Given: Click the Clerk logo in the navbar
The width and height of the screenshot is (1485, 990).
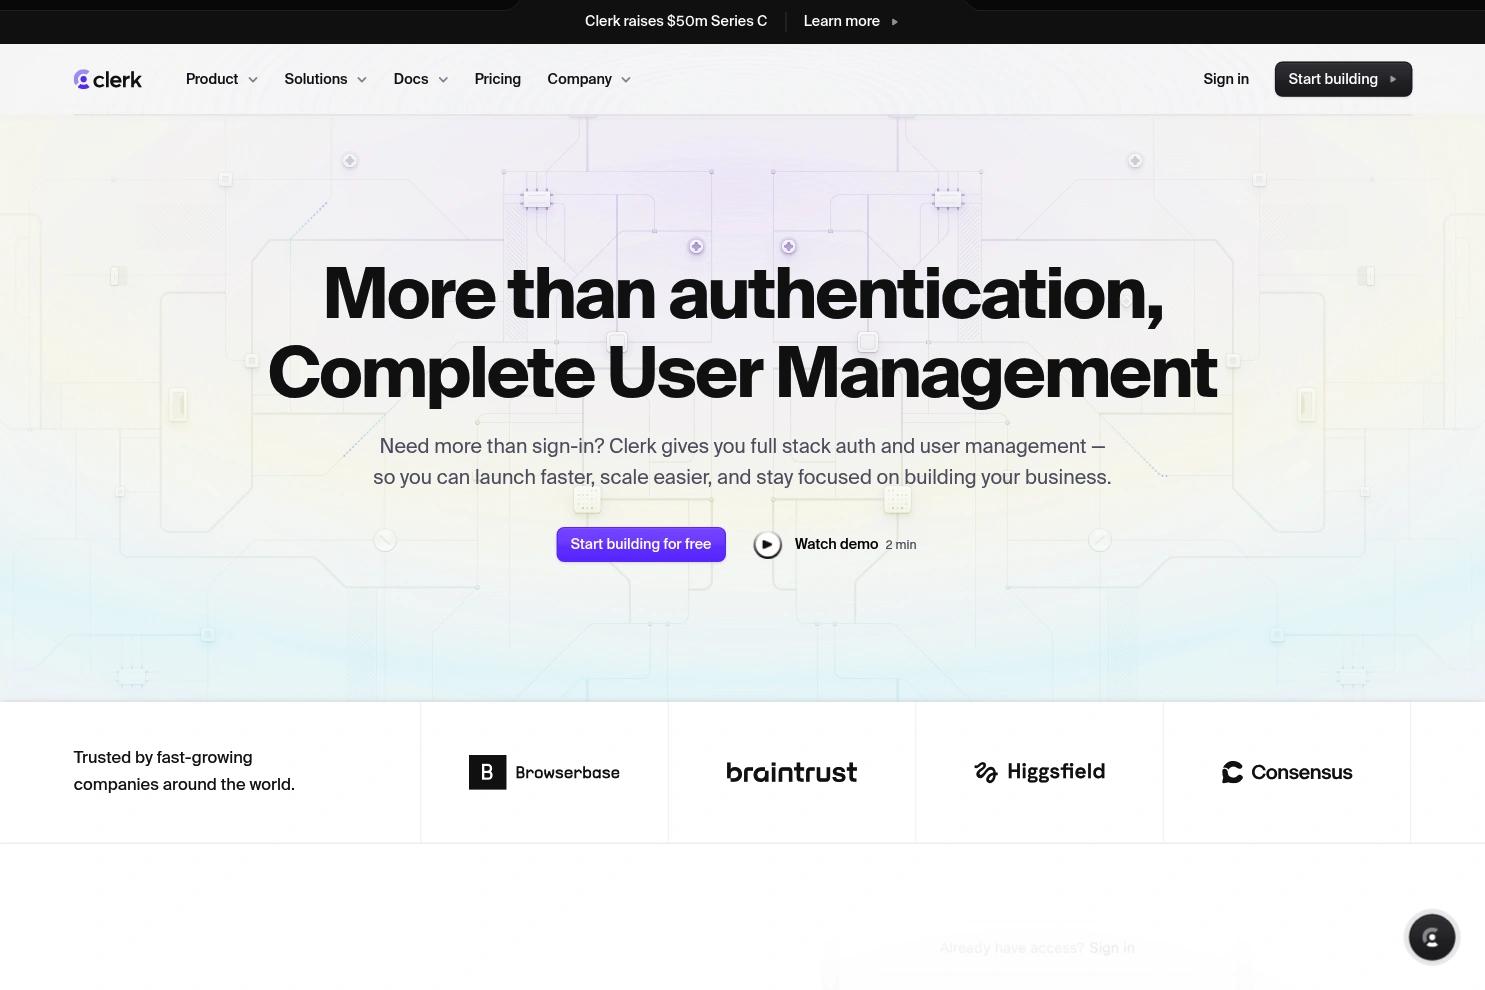Looking at the screenshot, I should point(108,79).
